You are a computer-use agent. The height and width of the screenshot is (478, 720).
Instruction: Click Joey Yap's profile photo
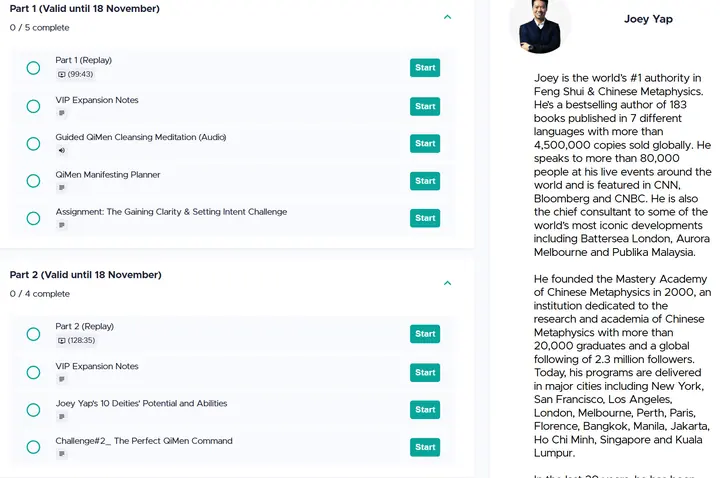click(540, 26)
